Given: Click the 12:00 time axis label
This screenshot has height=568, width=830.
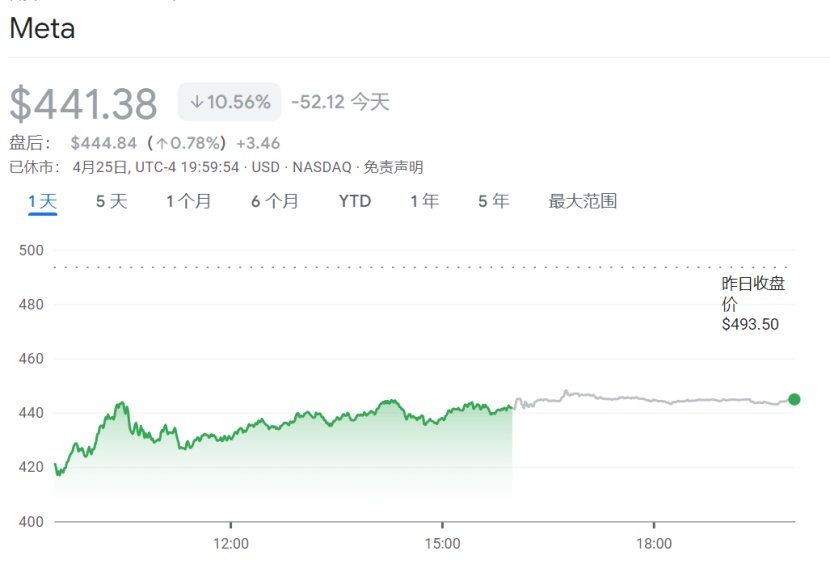Looking at the screenshot, I should click(x=231, y=544).
